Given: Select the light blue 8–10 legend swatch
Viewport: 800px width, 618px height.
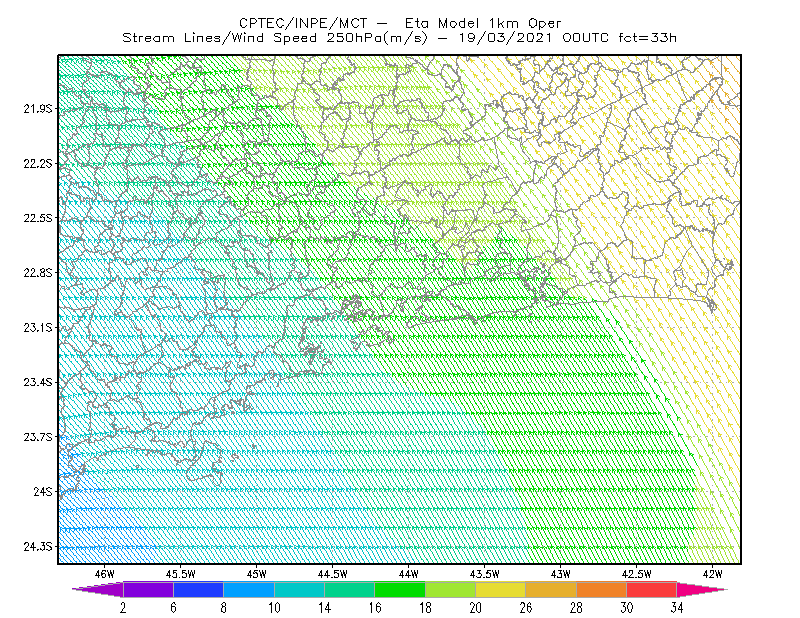Looking at the screenshot, I should click(249, 589).
